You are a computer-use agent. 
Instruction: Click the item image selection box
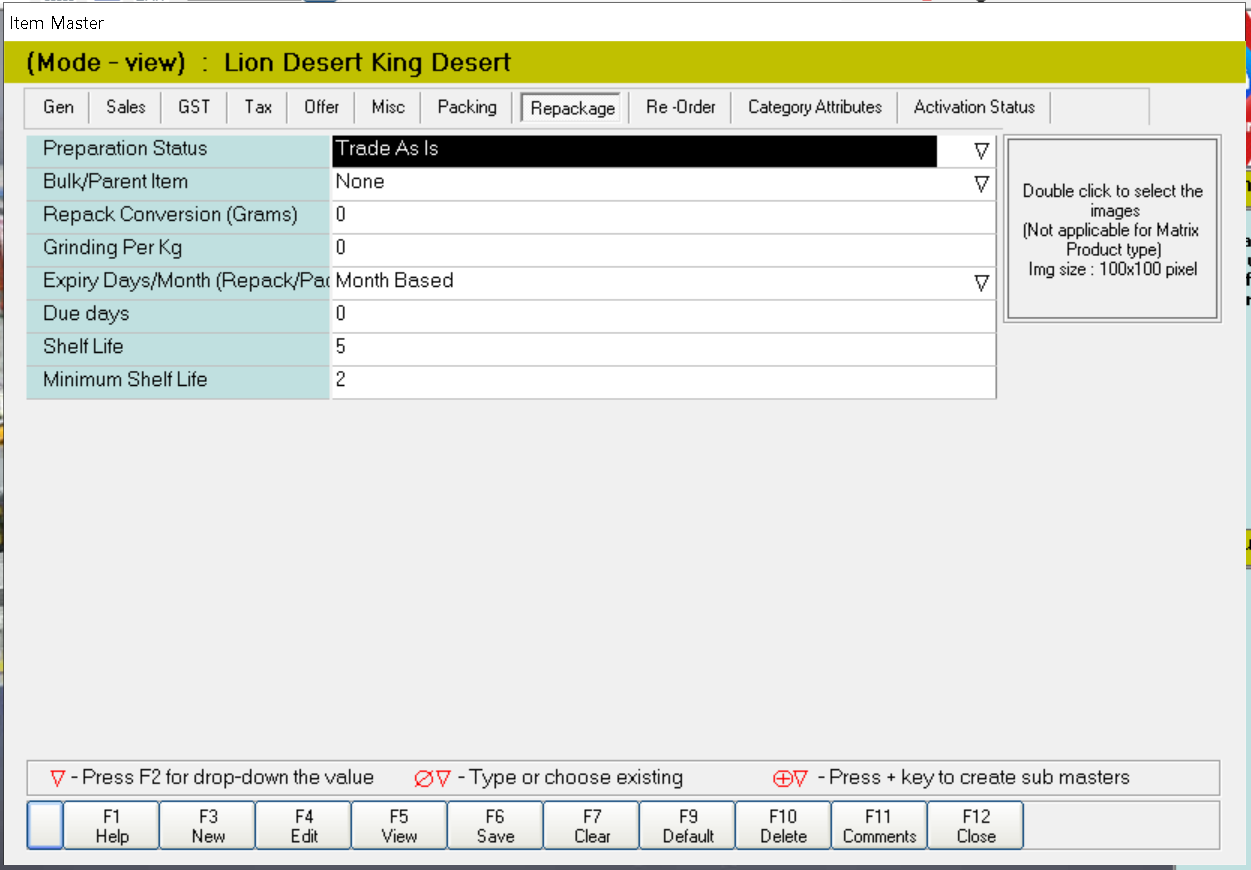(x=1112, y=229)
